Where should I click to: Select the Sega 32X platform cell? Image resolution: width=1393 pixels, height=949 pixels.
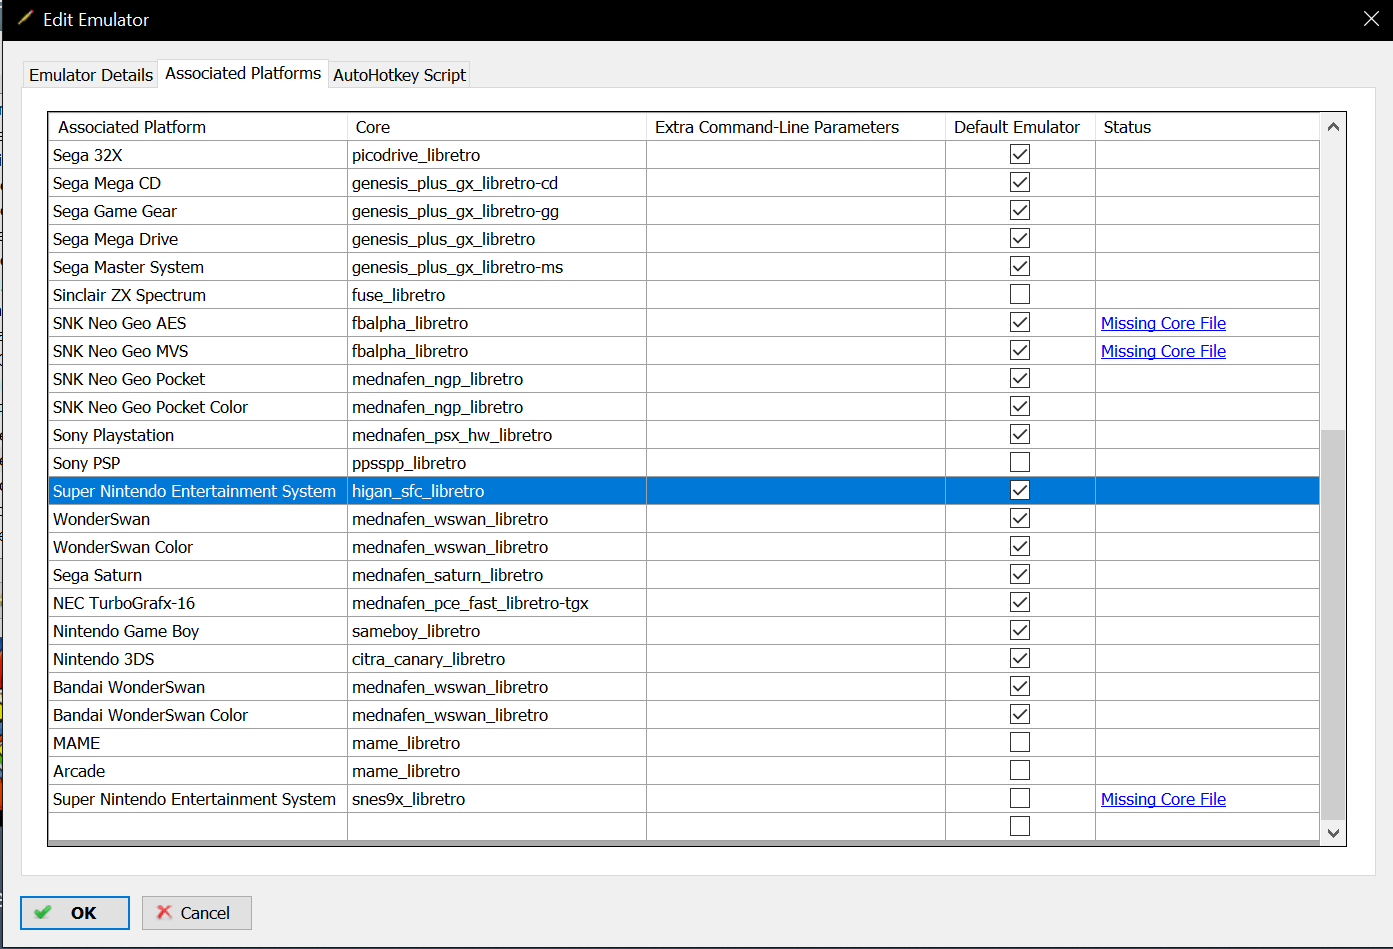[198, 155]
